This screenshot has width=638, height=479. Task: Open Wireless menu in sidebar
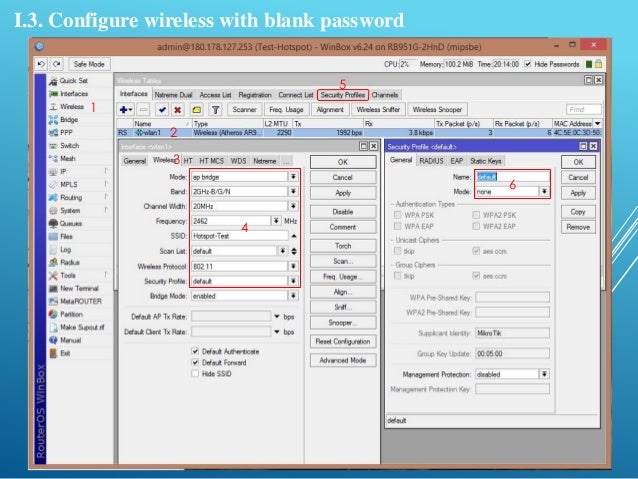(x=66, y=107)
